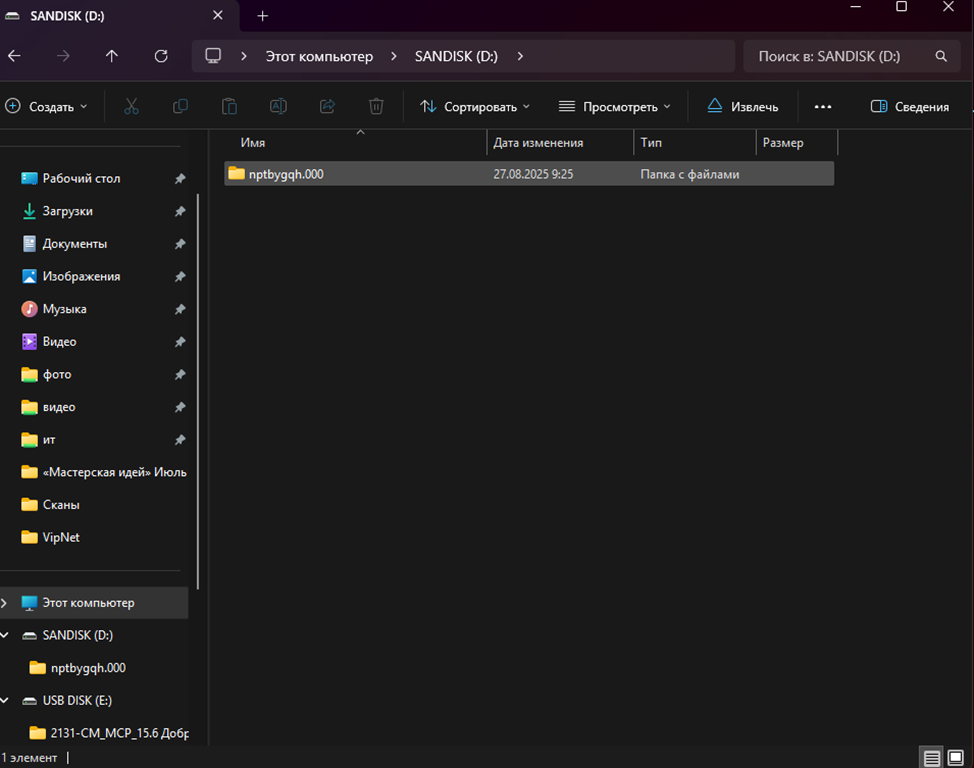Screen dimensions: 974x768
Task: Switch to details list view
Action: (931, 757)
